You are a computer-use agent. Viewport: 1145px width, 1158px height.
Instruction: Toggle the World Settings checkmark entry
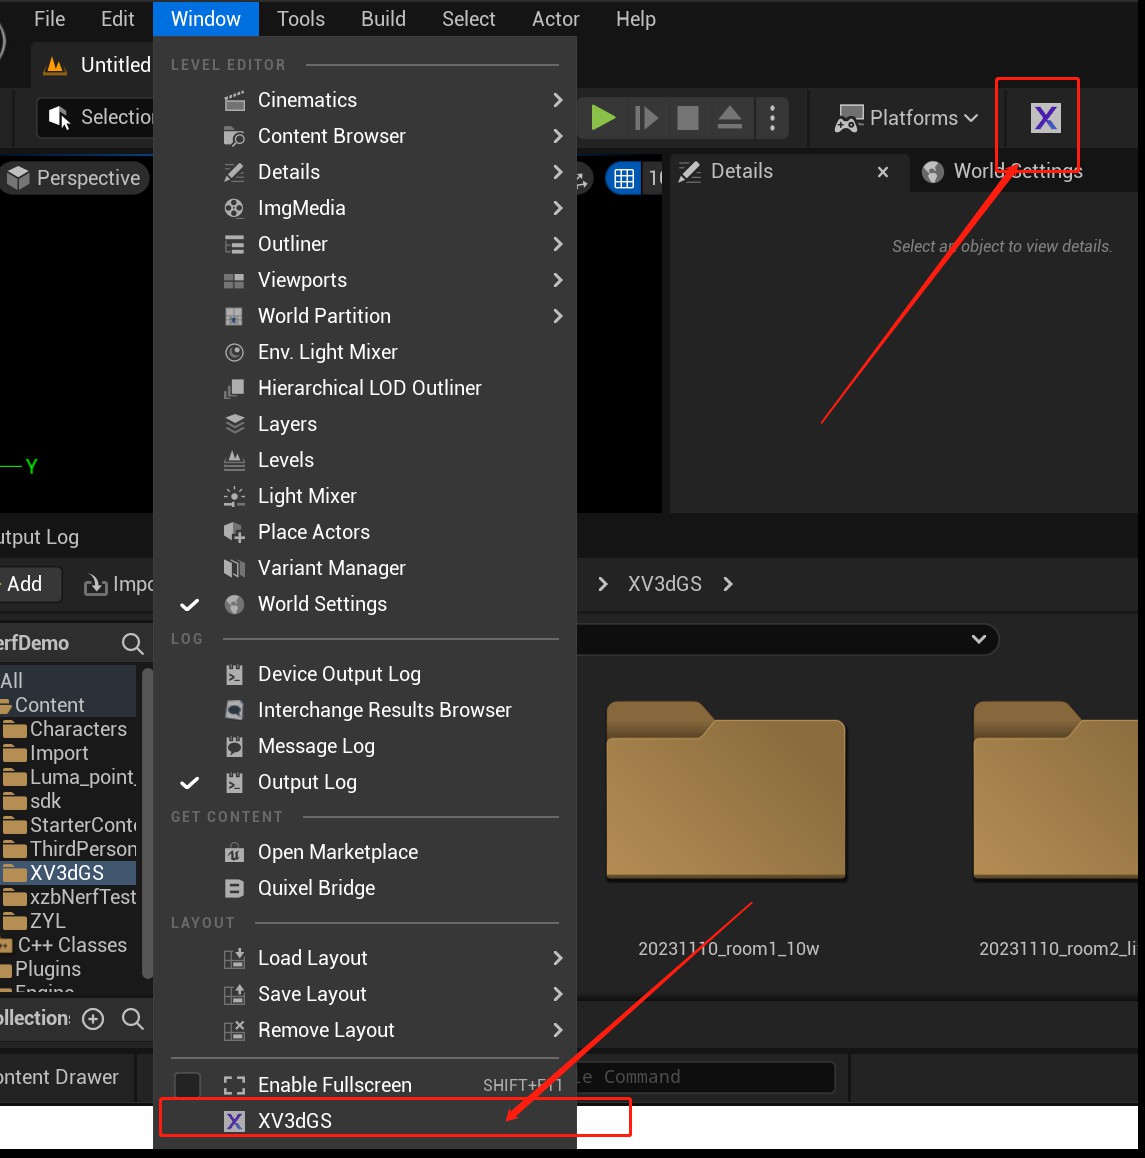point(365,604)
